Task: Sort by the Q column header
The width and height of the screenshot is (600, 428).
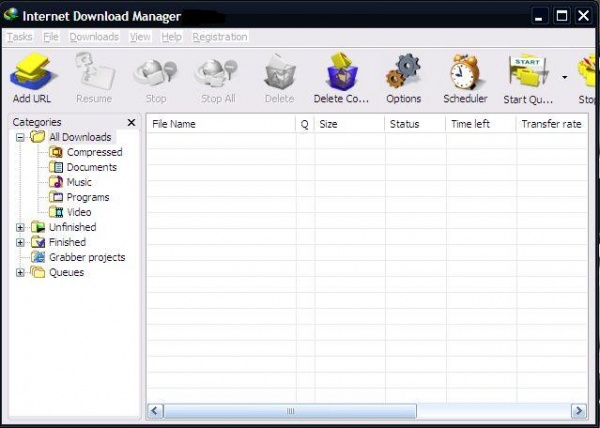Action: [x=305, y=124]
